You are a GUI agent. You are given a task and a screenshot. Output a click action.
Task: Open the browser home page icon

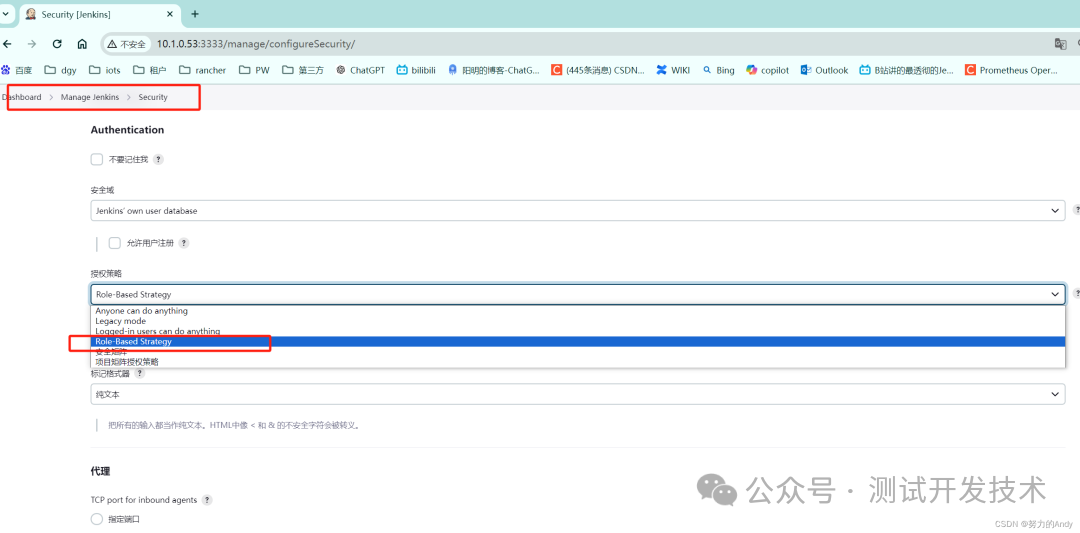tap(82, 43)
